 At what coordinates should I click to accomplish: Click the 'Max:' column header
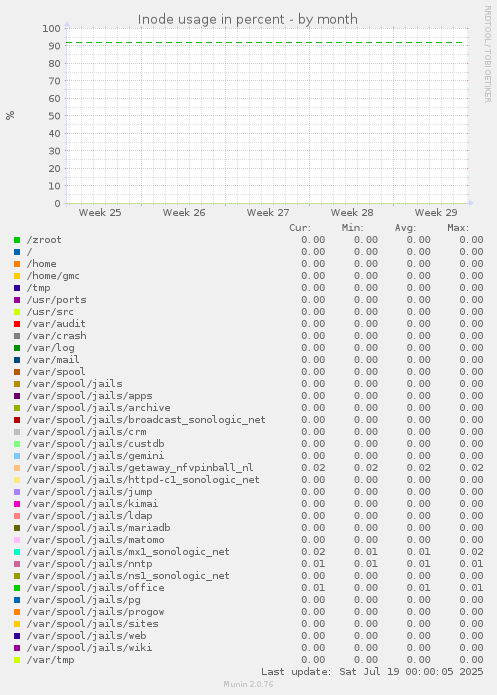tap(458, 228)
